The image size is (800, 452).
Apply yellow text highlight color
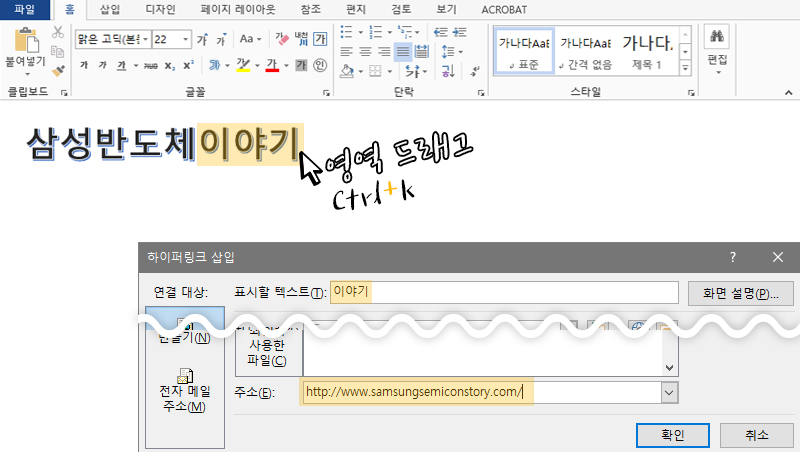coord(243,65)
